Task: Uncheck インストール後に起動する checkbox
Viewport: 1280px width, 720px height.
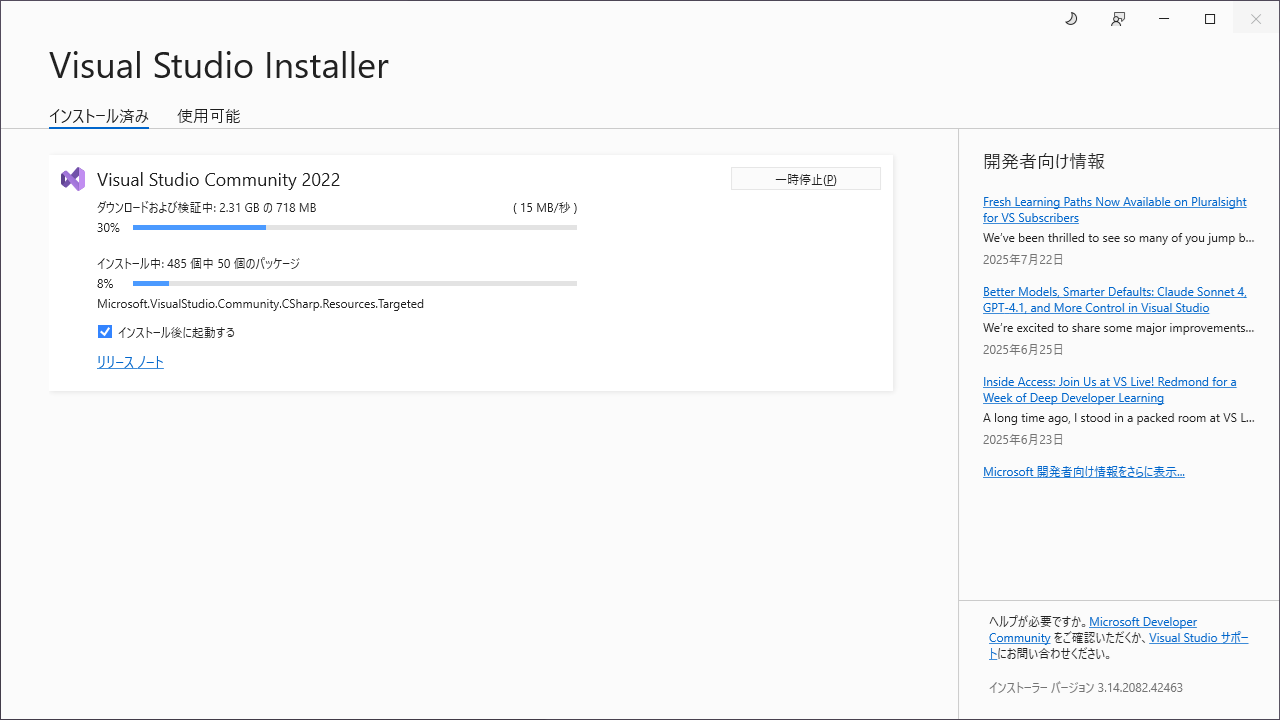Action: [104, 332]
